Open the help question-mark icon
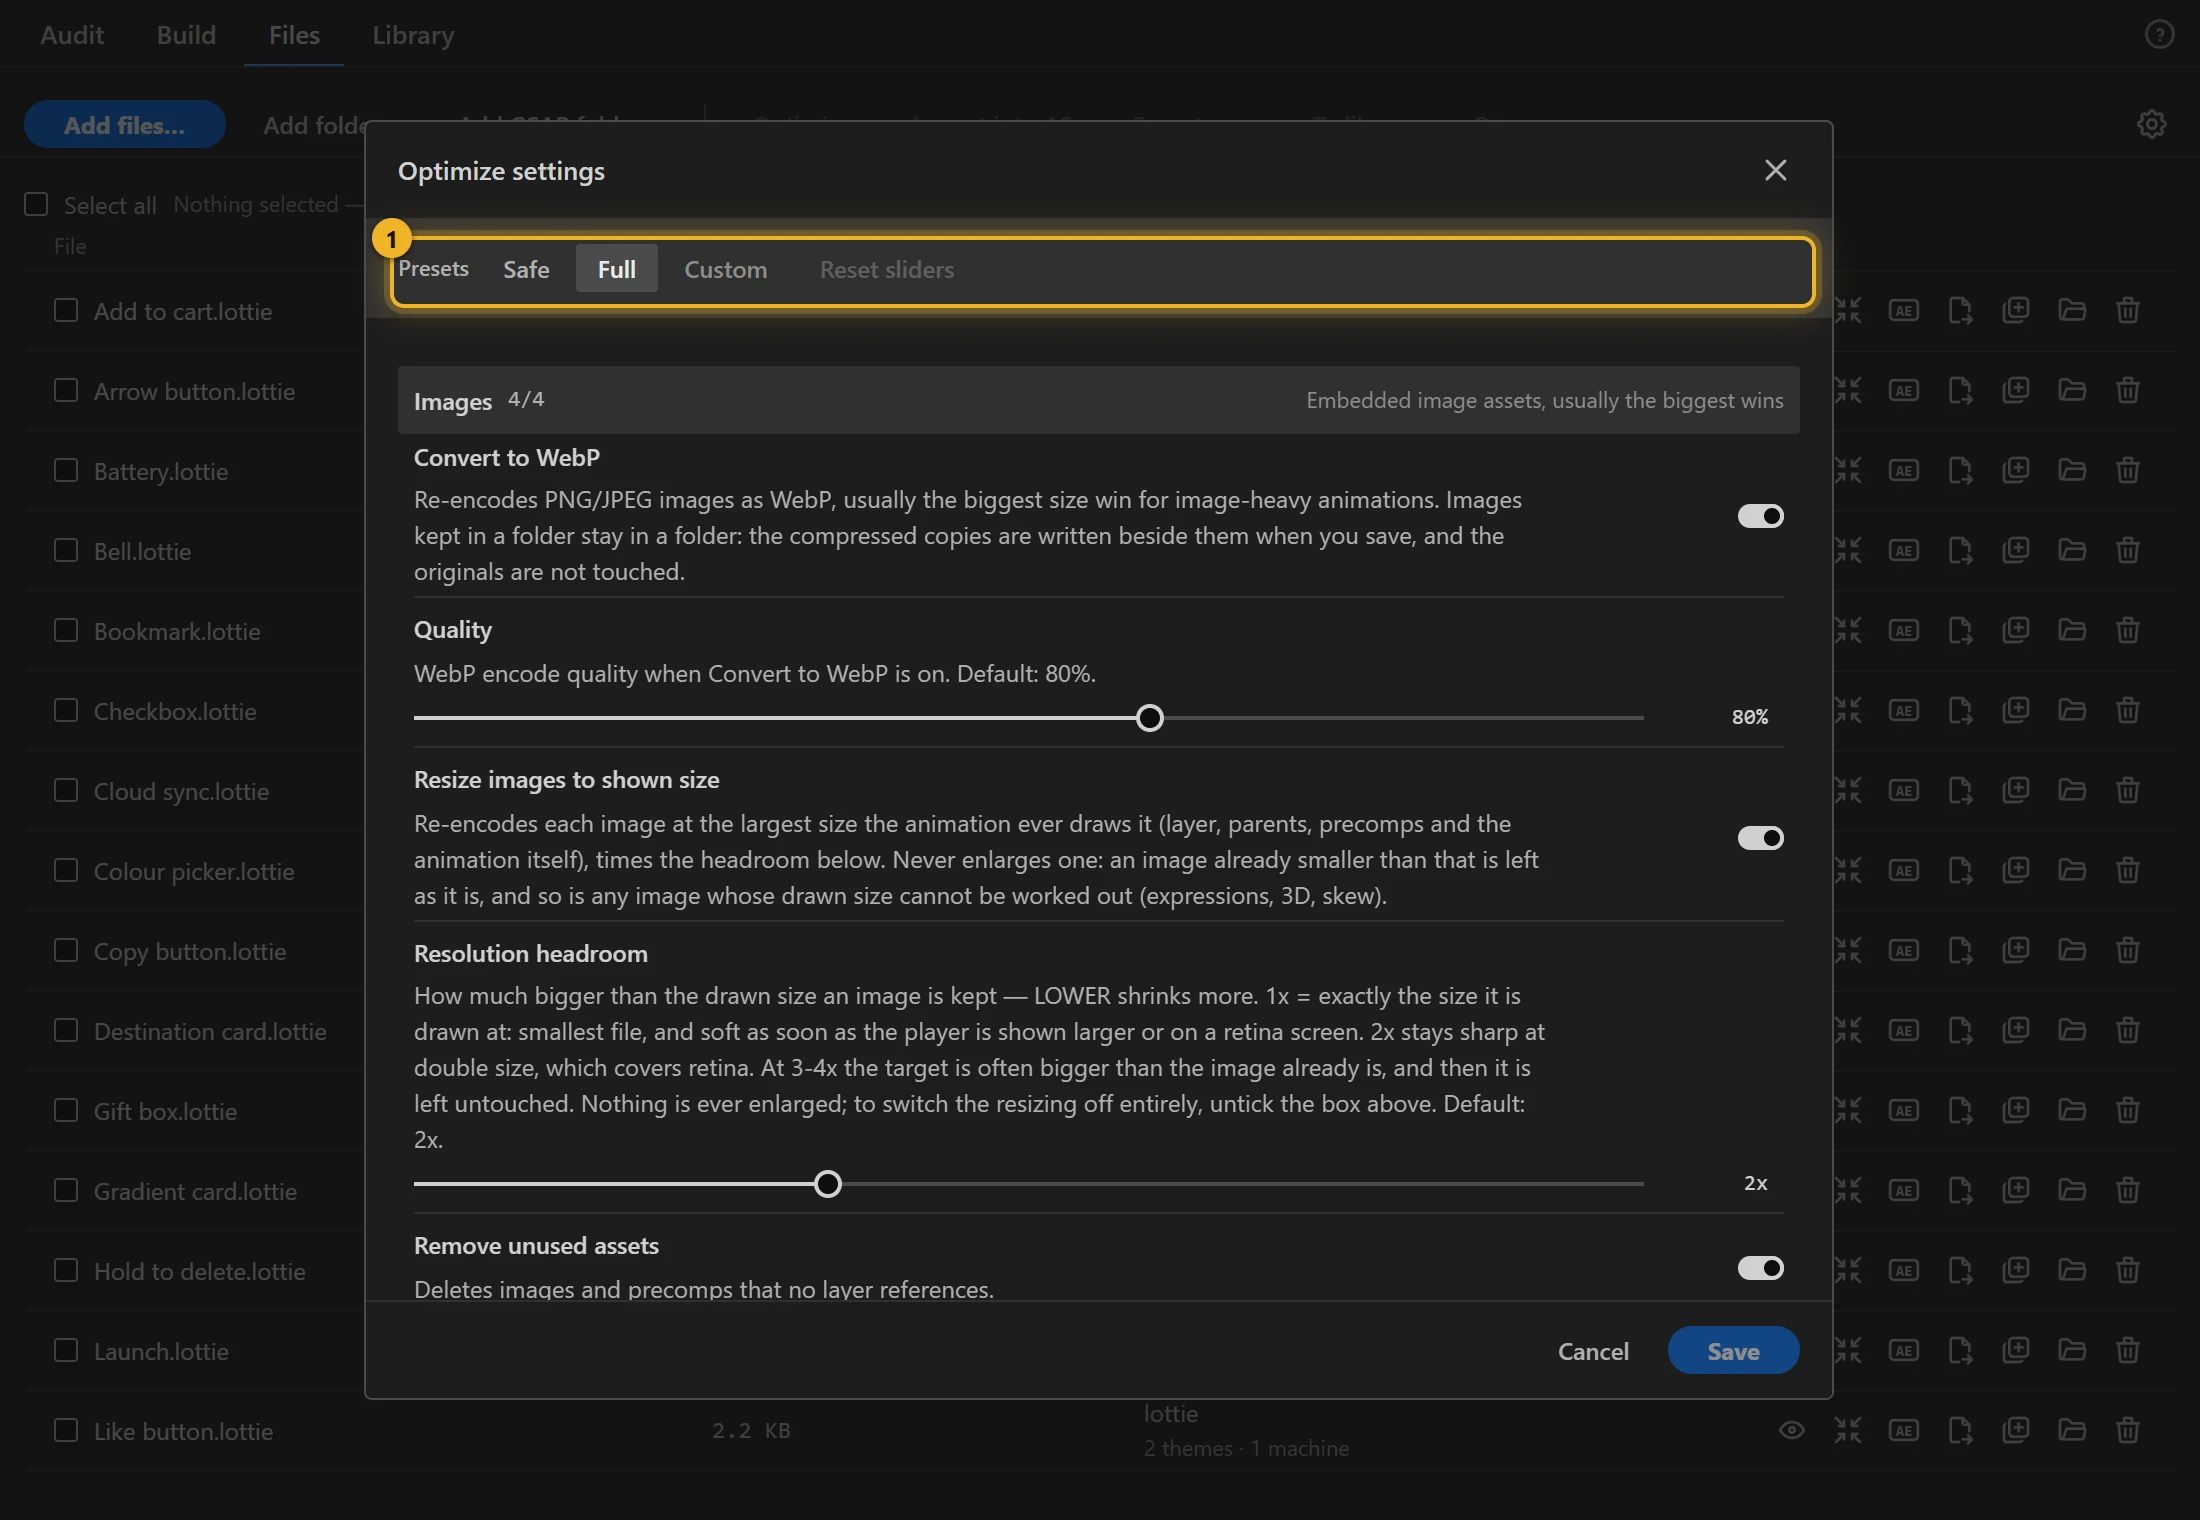This screenshot has width=2200, height=1520. [2160, 34]
